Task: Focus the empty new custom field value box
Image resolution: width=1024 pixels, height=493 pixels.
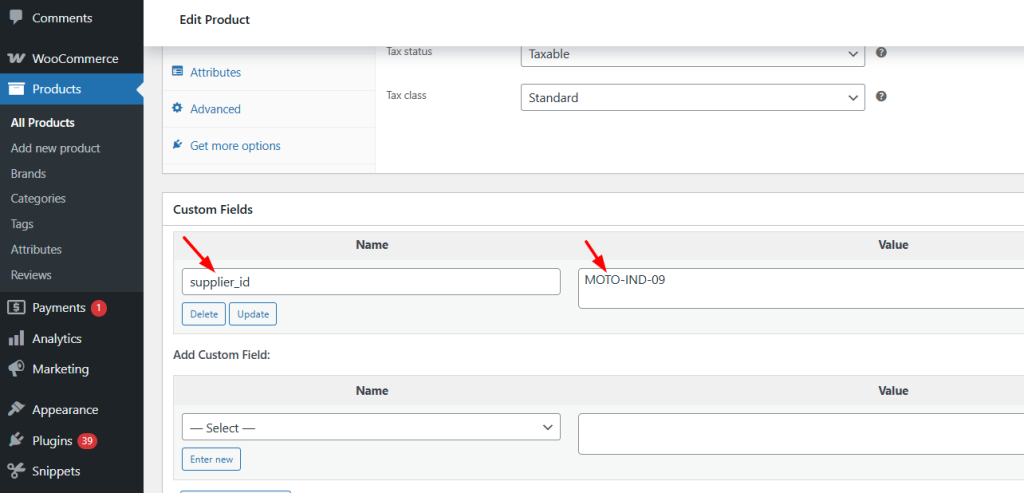Action: [x=801, y=434]
